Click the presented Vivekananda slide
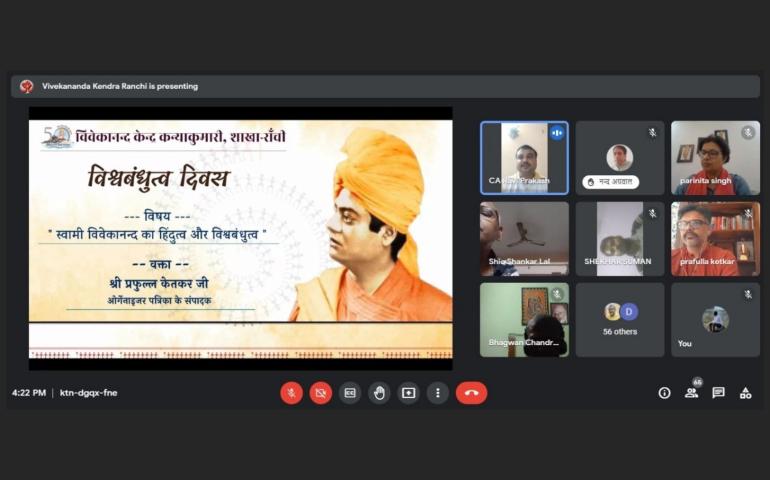 (241, 238)
